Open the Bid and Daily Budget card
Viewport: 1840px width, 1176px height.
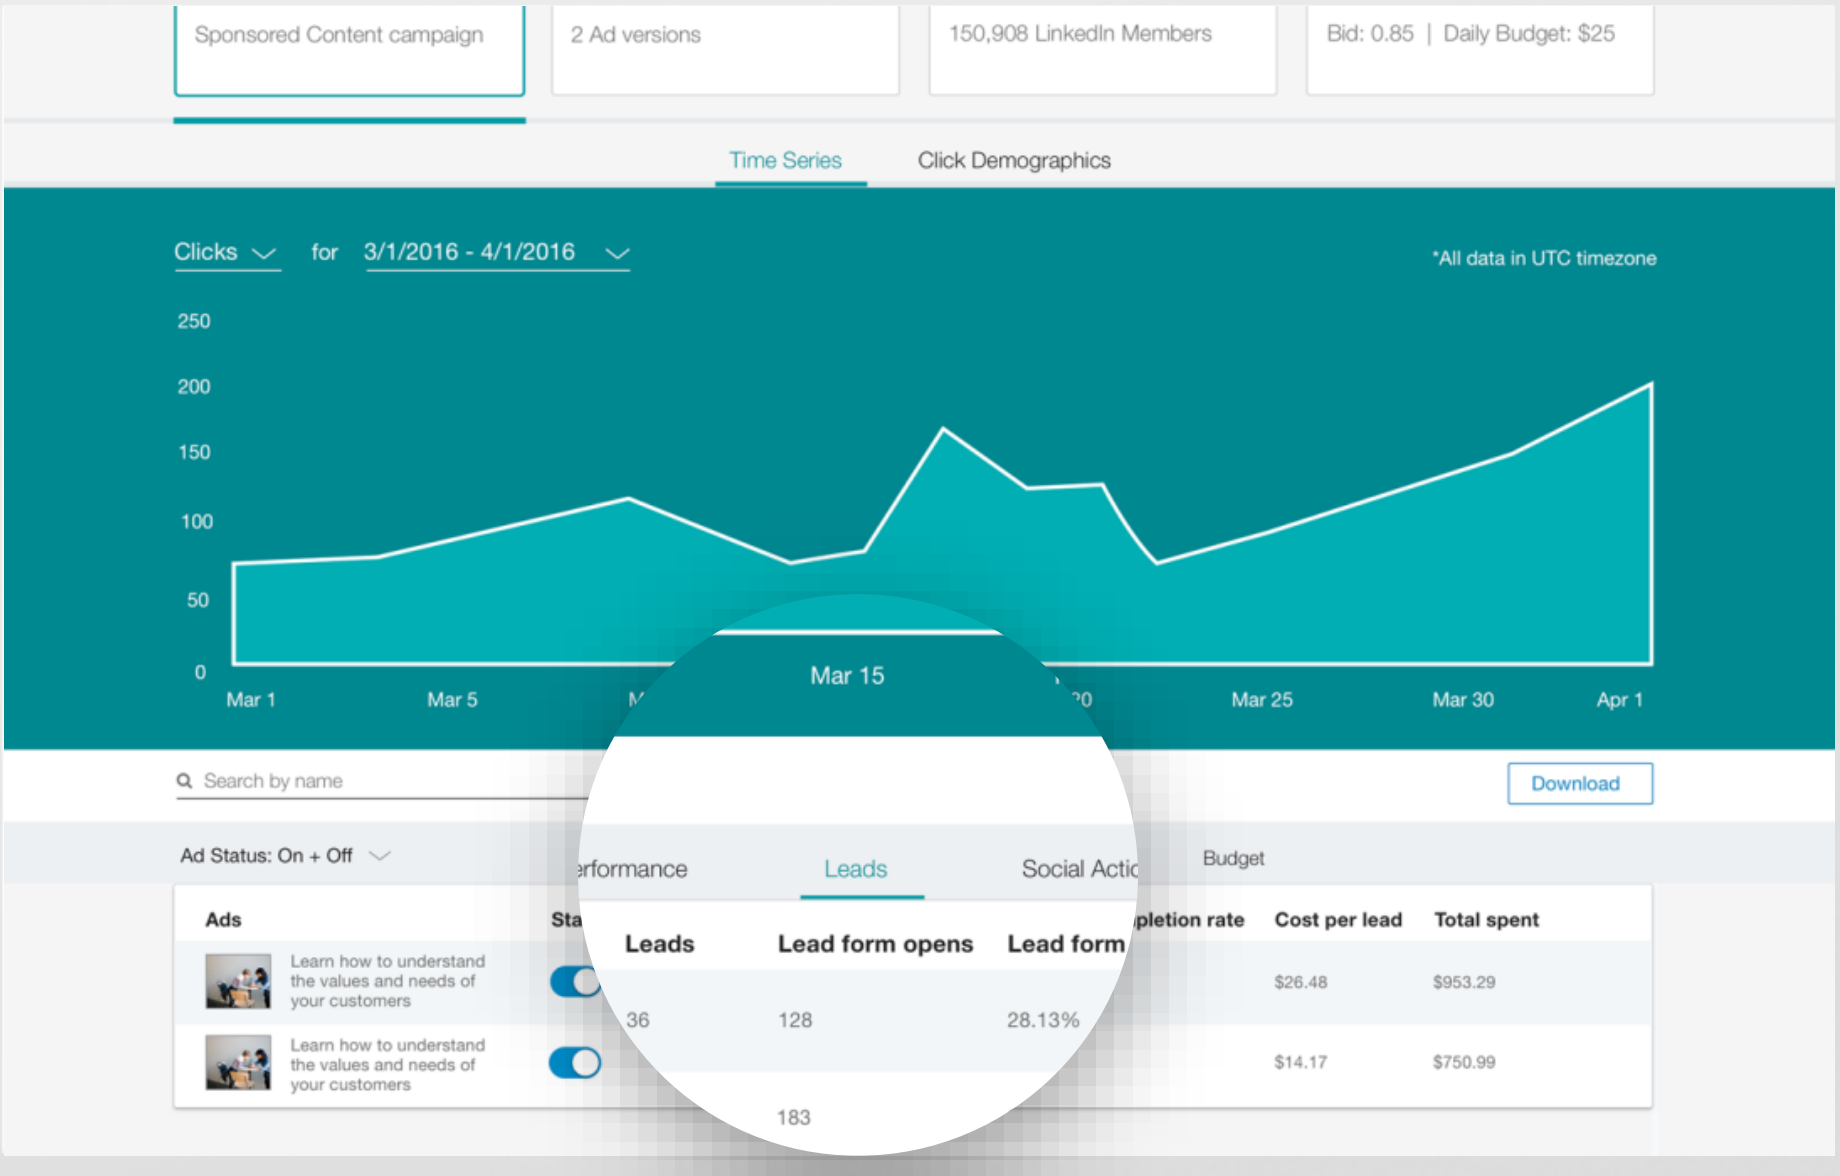click(1479, 48)
